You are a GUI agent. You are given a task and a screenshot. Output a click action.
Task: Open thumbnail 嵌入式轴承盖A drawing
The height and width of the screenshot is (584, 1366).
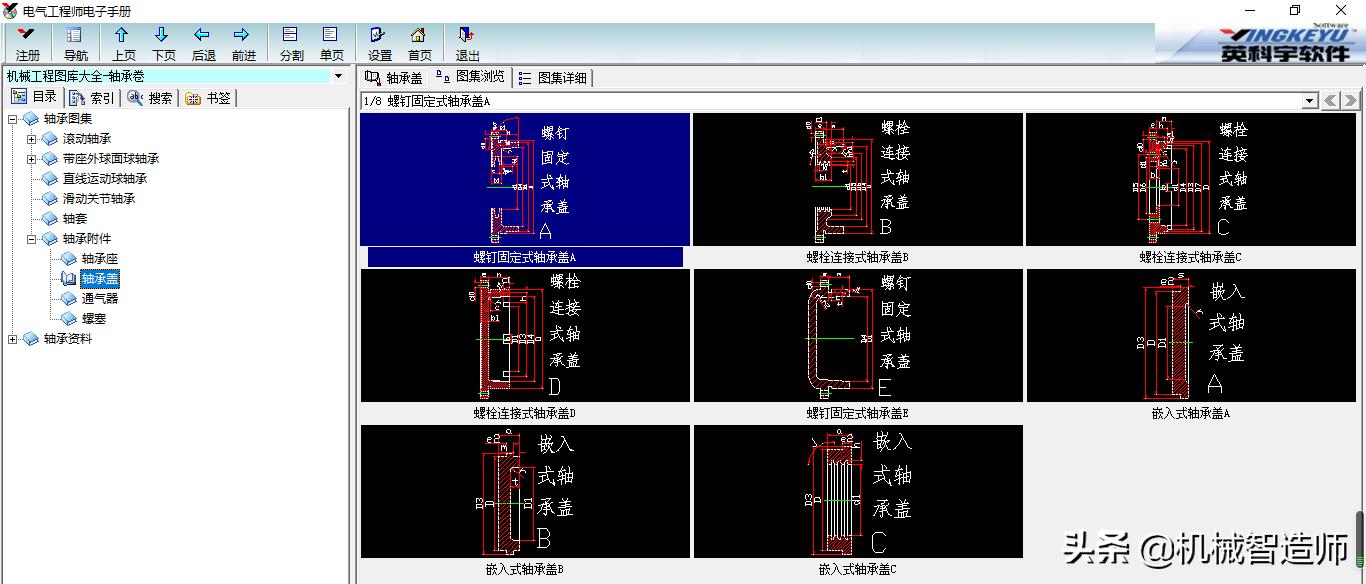1191,335
